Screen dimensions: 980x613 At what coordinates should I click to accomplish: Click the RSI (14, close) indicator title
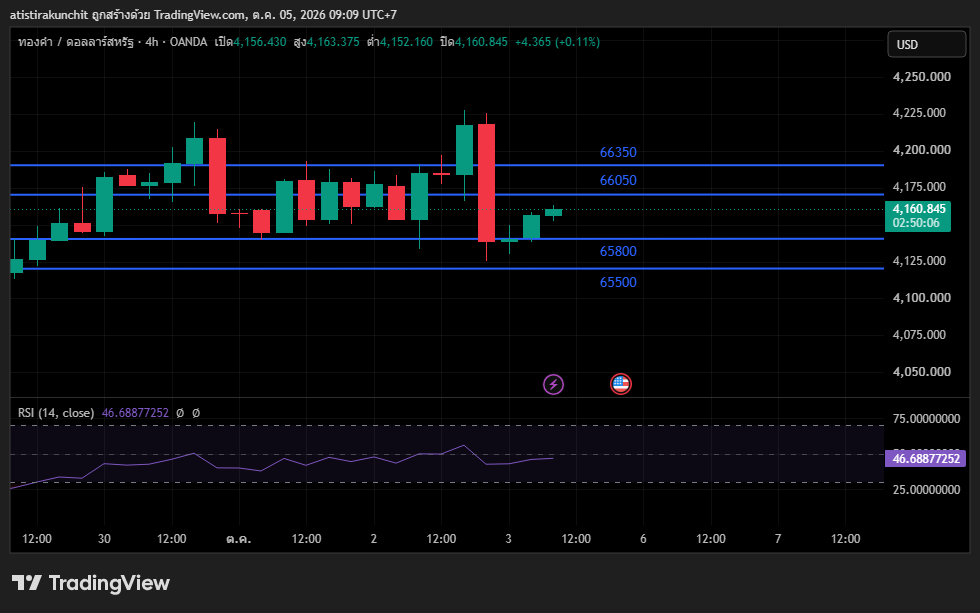click(x=56, y=413)
